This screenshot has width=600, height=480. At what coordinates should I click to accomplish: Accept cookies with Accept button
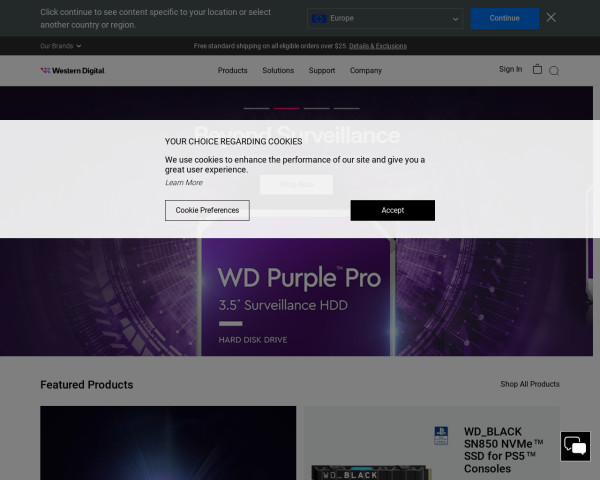click(x=393, y=210)
